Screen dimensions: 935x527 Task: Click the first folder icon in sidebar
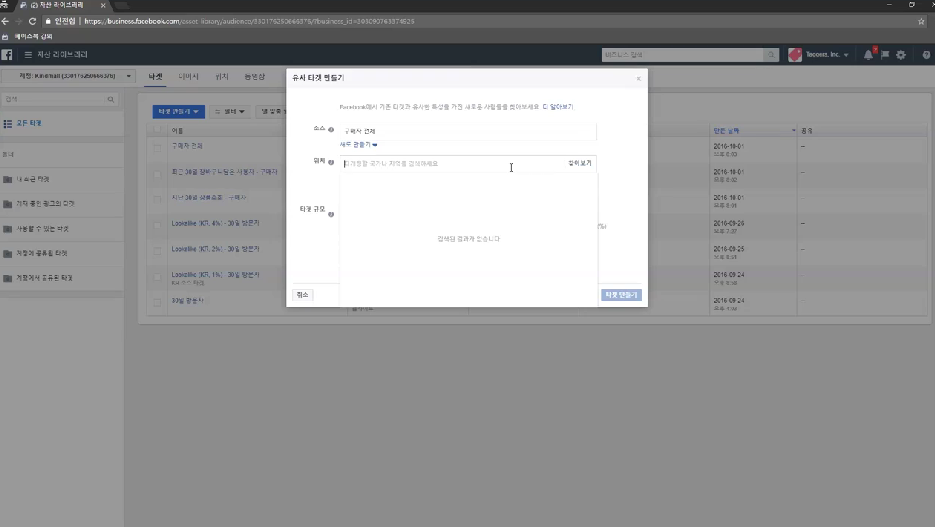8,179
